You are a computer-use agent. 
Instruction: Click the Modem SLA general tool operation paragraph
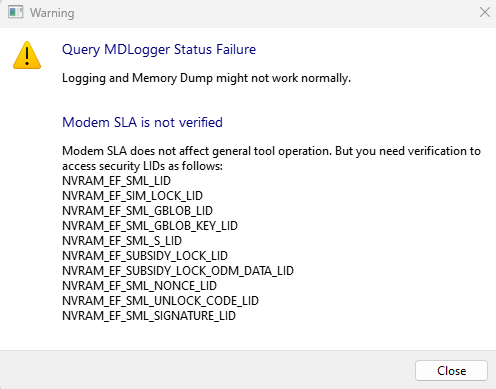coord(271,158)
